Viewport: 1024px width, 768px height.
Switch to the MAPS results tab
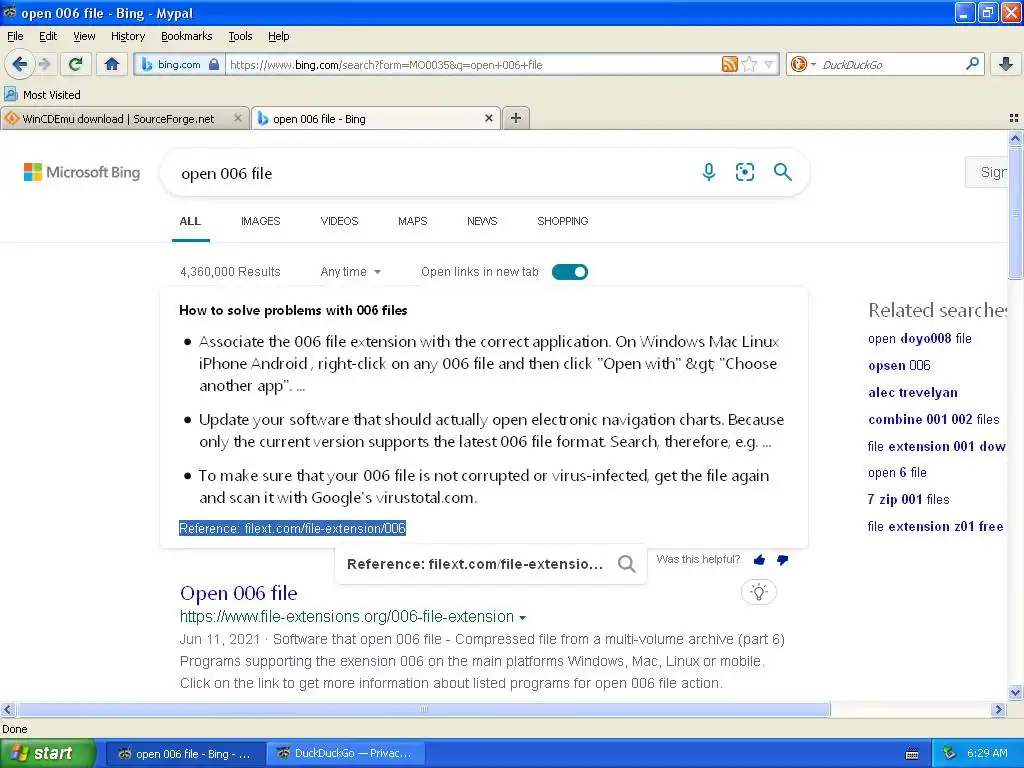412,221
